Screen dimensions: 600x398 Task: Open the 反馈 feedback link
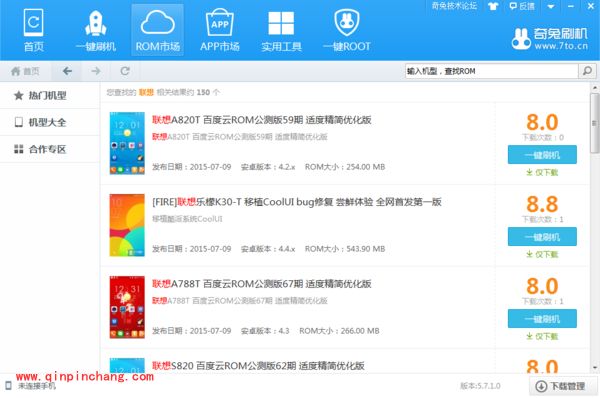point(522,6)
